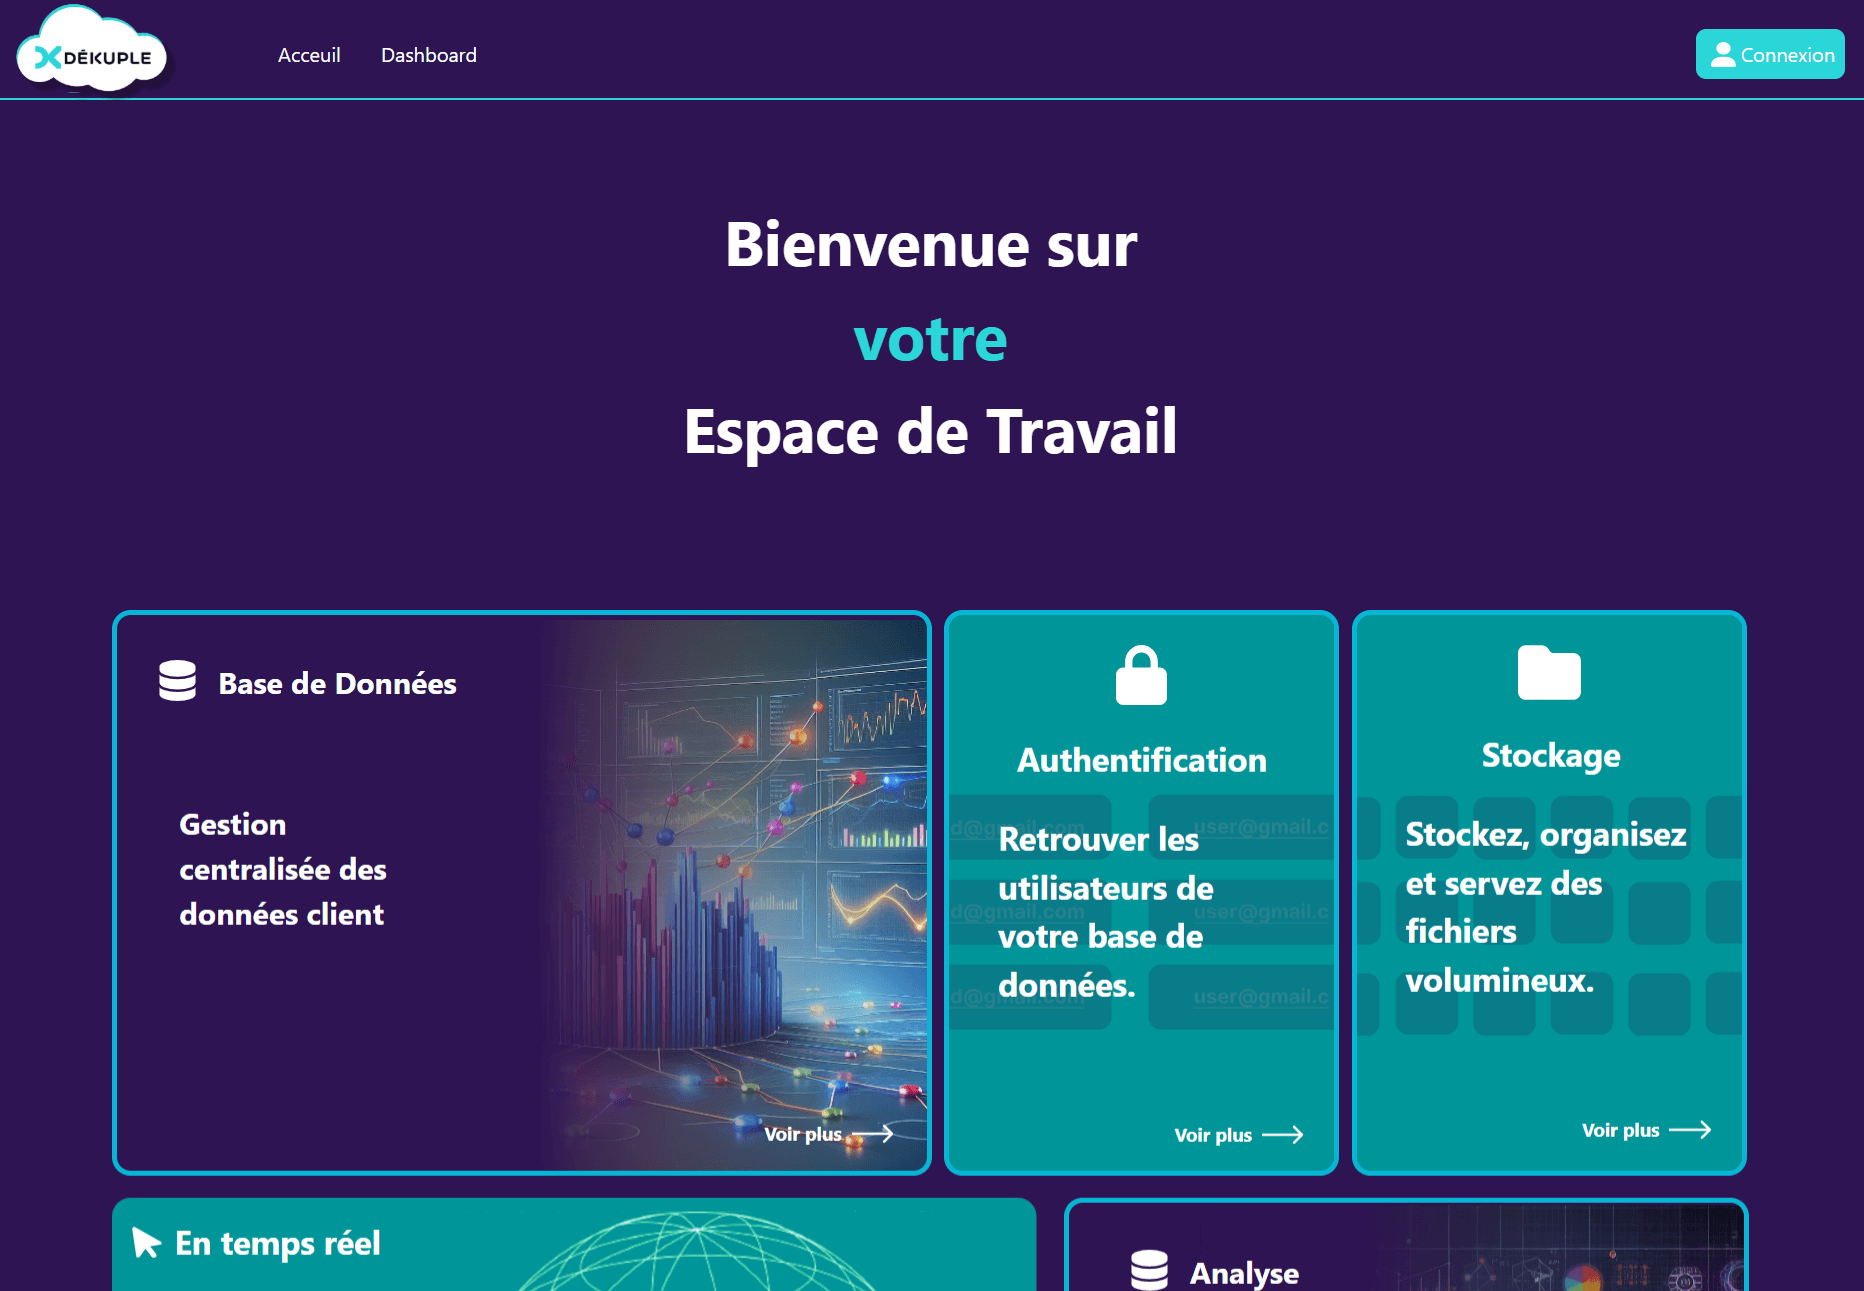The image size is (1864, 1291).
Task: Click the folder icon above Stockage
Action: point(1549,674)
